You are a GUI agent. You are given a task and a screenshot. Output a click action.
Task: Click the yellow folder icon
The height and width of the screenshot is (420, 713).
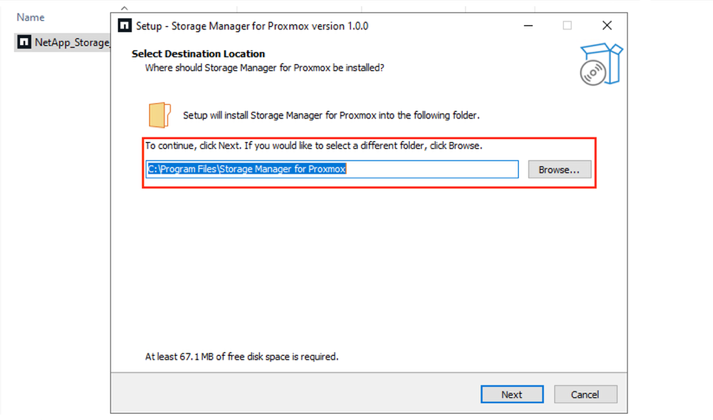(158, 114)
